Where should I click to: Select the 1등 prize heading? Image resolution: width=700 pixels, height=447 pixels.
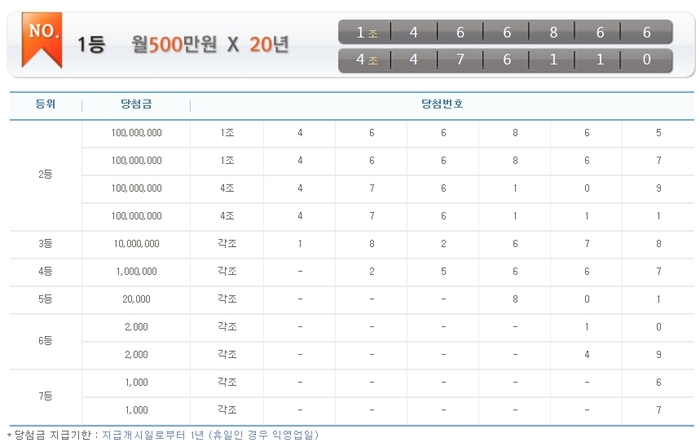(91, 46)
